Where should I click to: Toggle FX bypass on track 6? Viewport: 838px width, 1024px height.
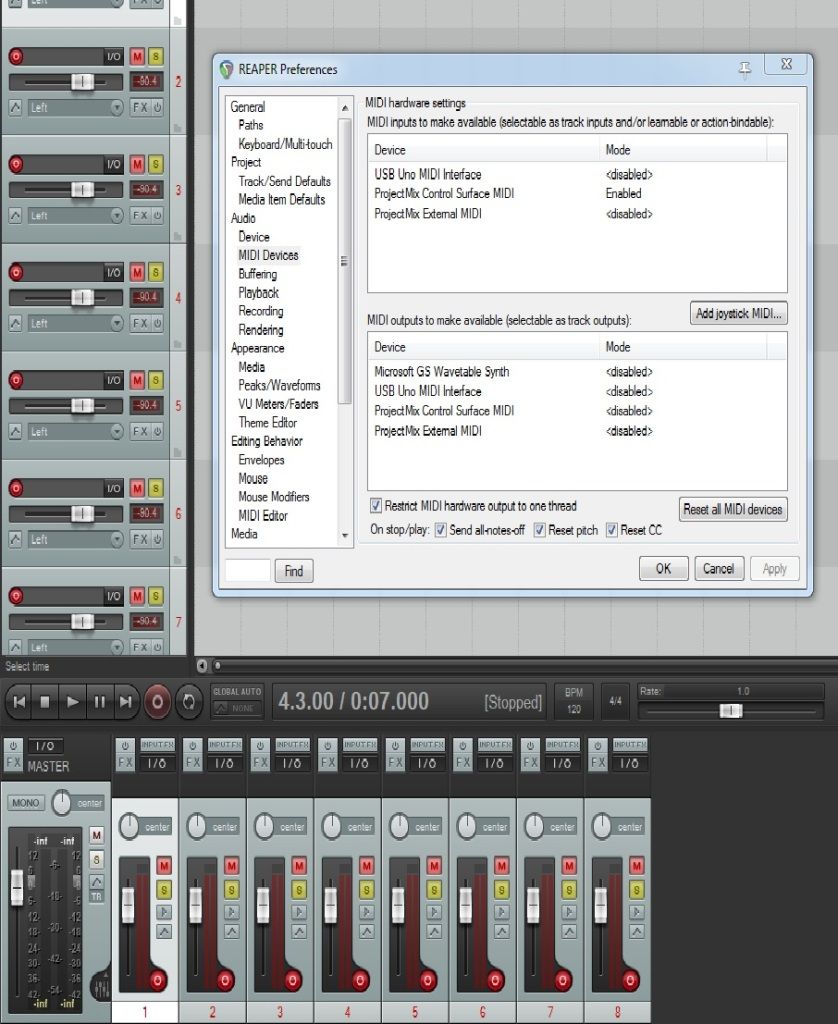coord(157,539)
